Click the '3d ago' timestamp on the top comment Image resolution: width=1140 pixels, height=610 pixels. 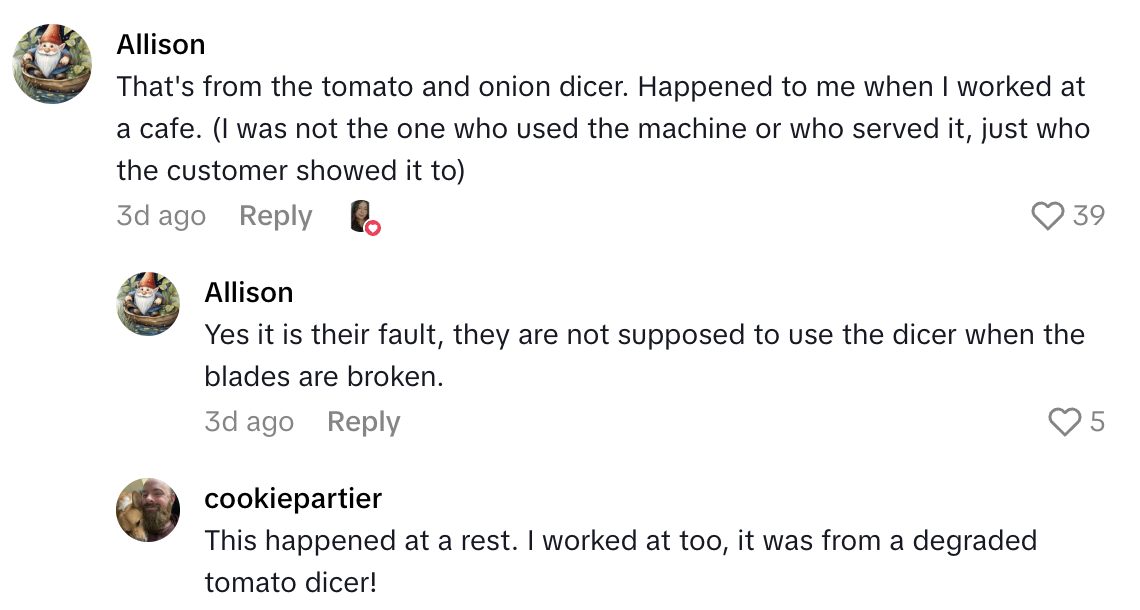pyautogui.click(x=161, y=216)
